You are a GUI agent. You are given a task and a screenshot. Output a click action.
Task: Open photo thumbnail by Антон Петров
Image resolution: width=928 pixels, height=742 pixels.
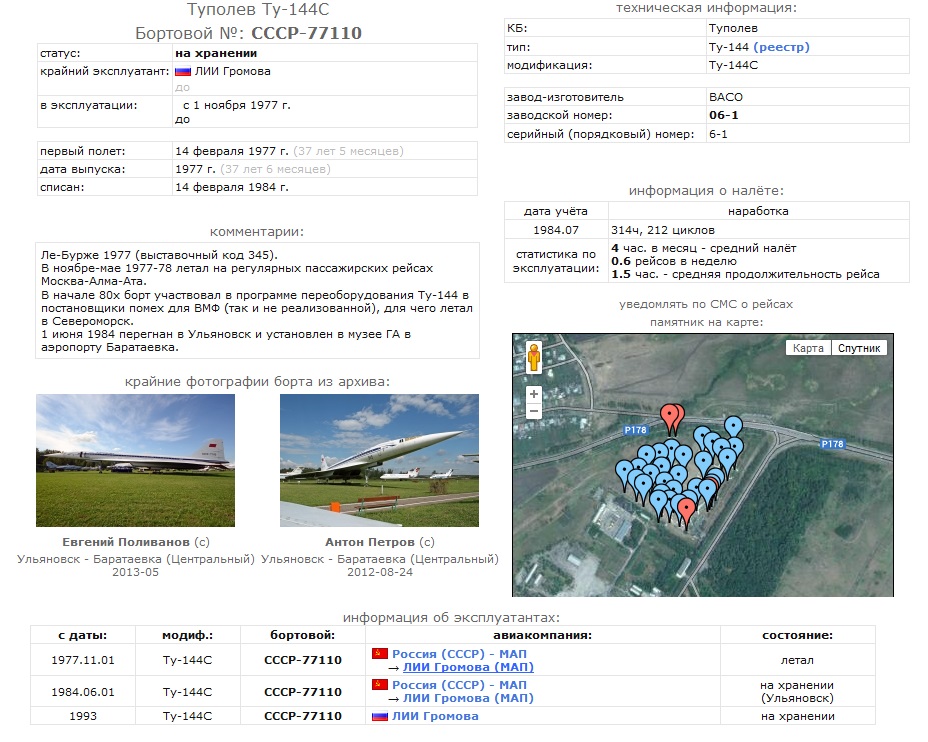click(x=379, y=460)
